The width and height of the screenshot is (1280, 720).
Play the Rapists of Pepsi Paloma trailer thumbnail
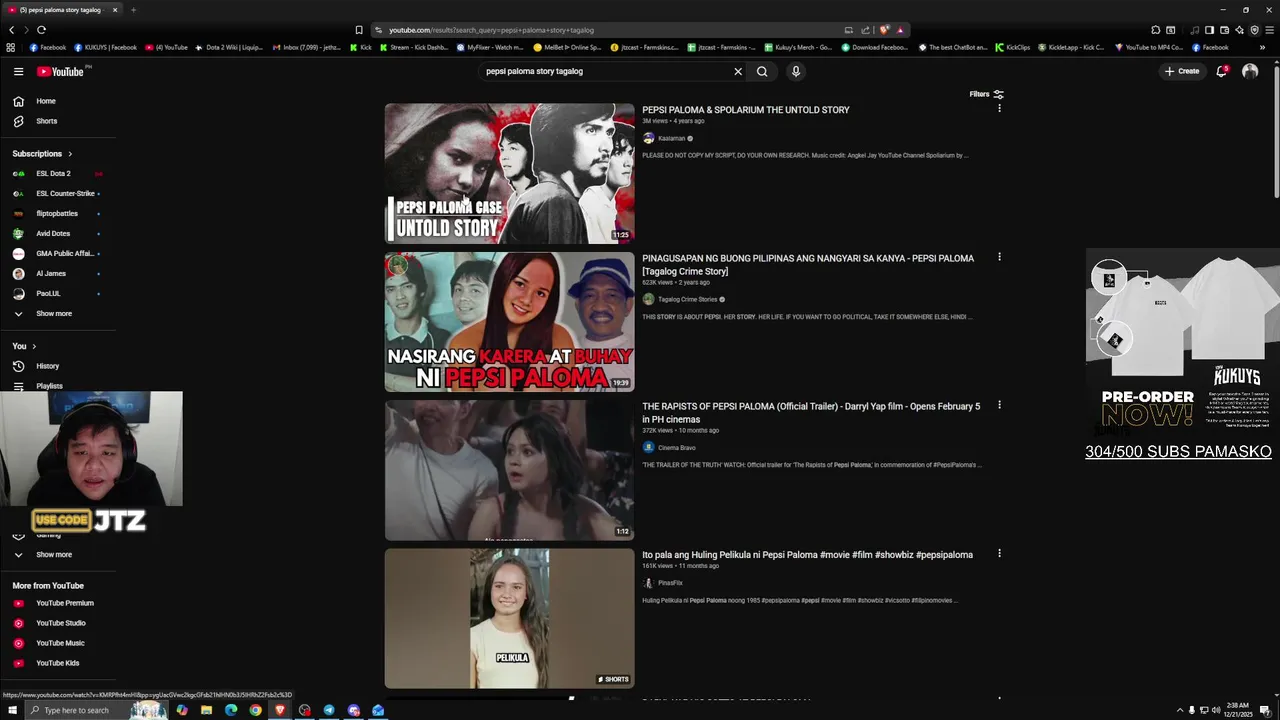click(x=509, y=470)
